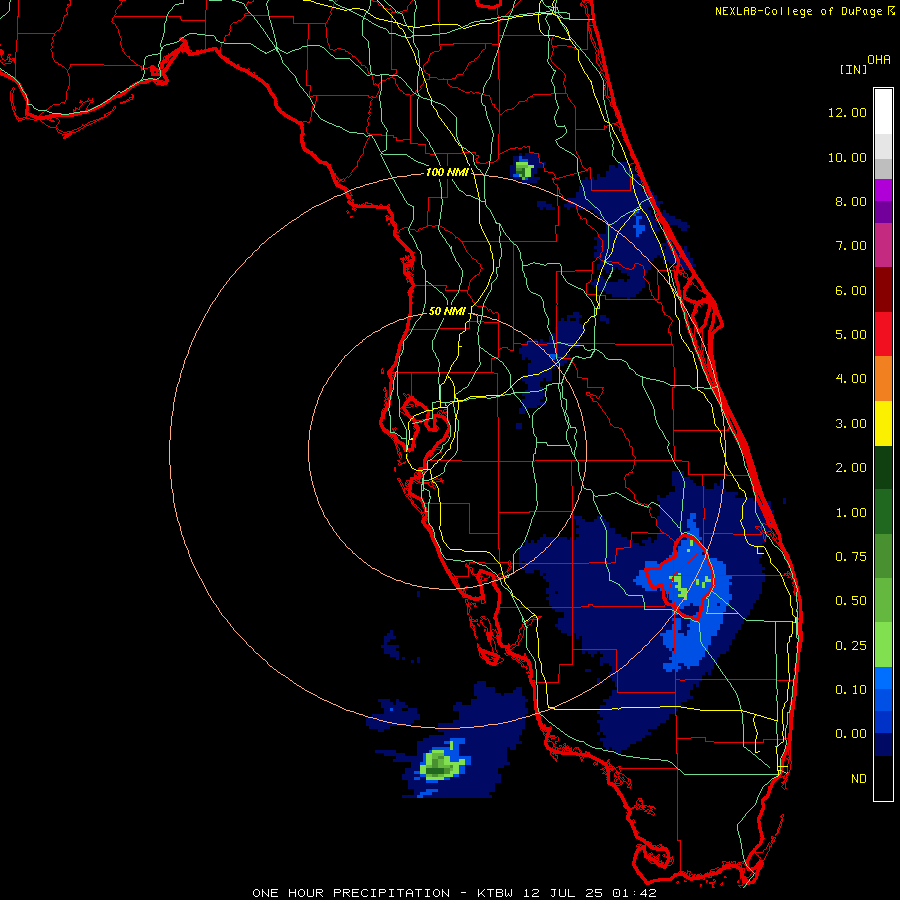Click the small green rain cell north of 100 NMI ring
The height and width of the screenshot is (900, 900).
tap(523, 169)
